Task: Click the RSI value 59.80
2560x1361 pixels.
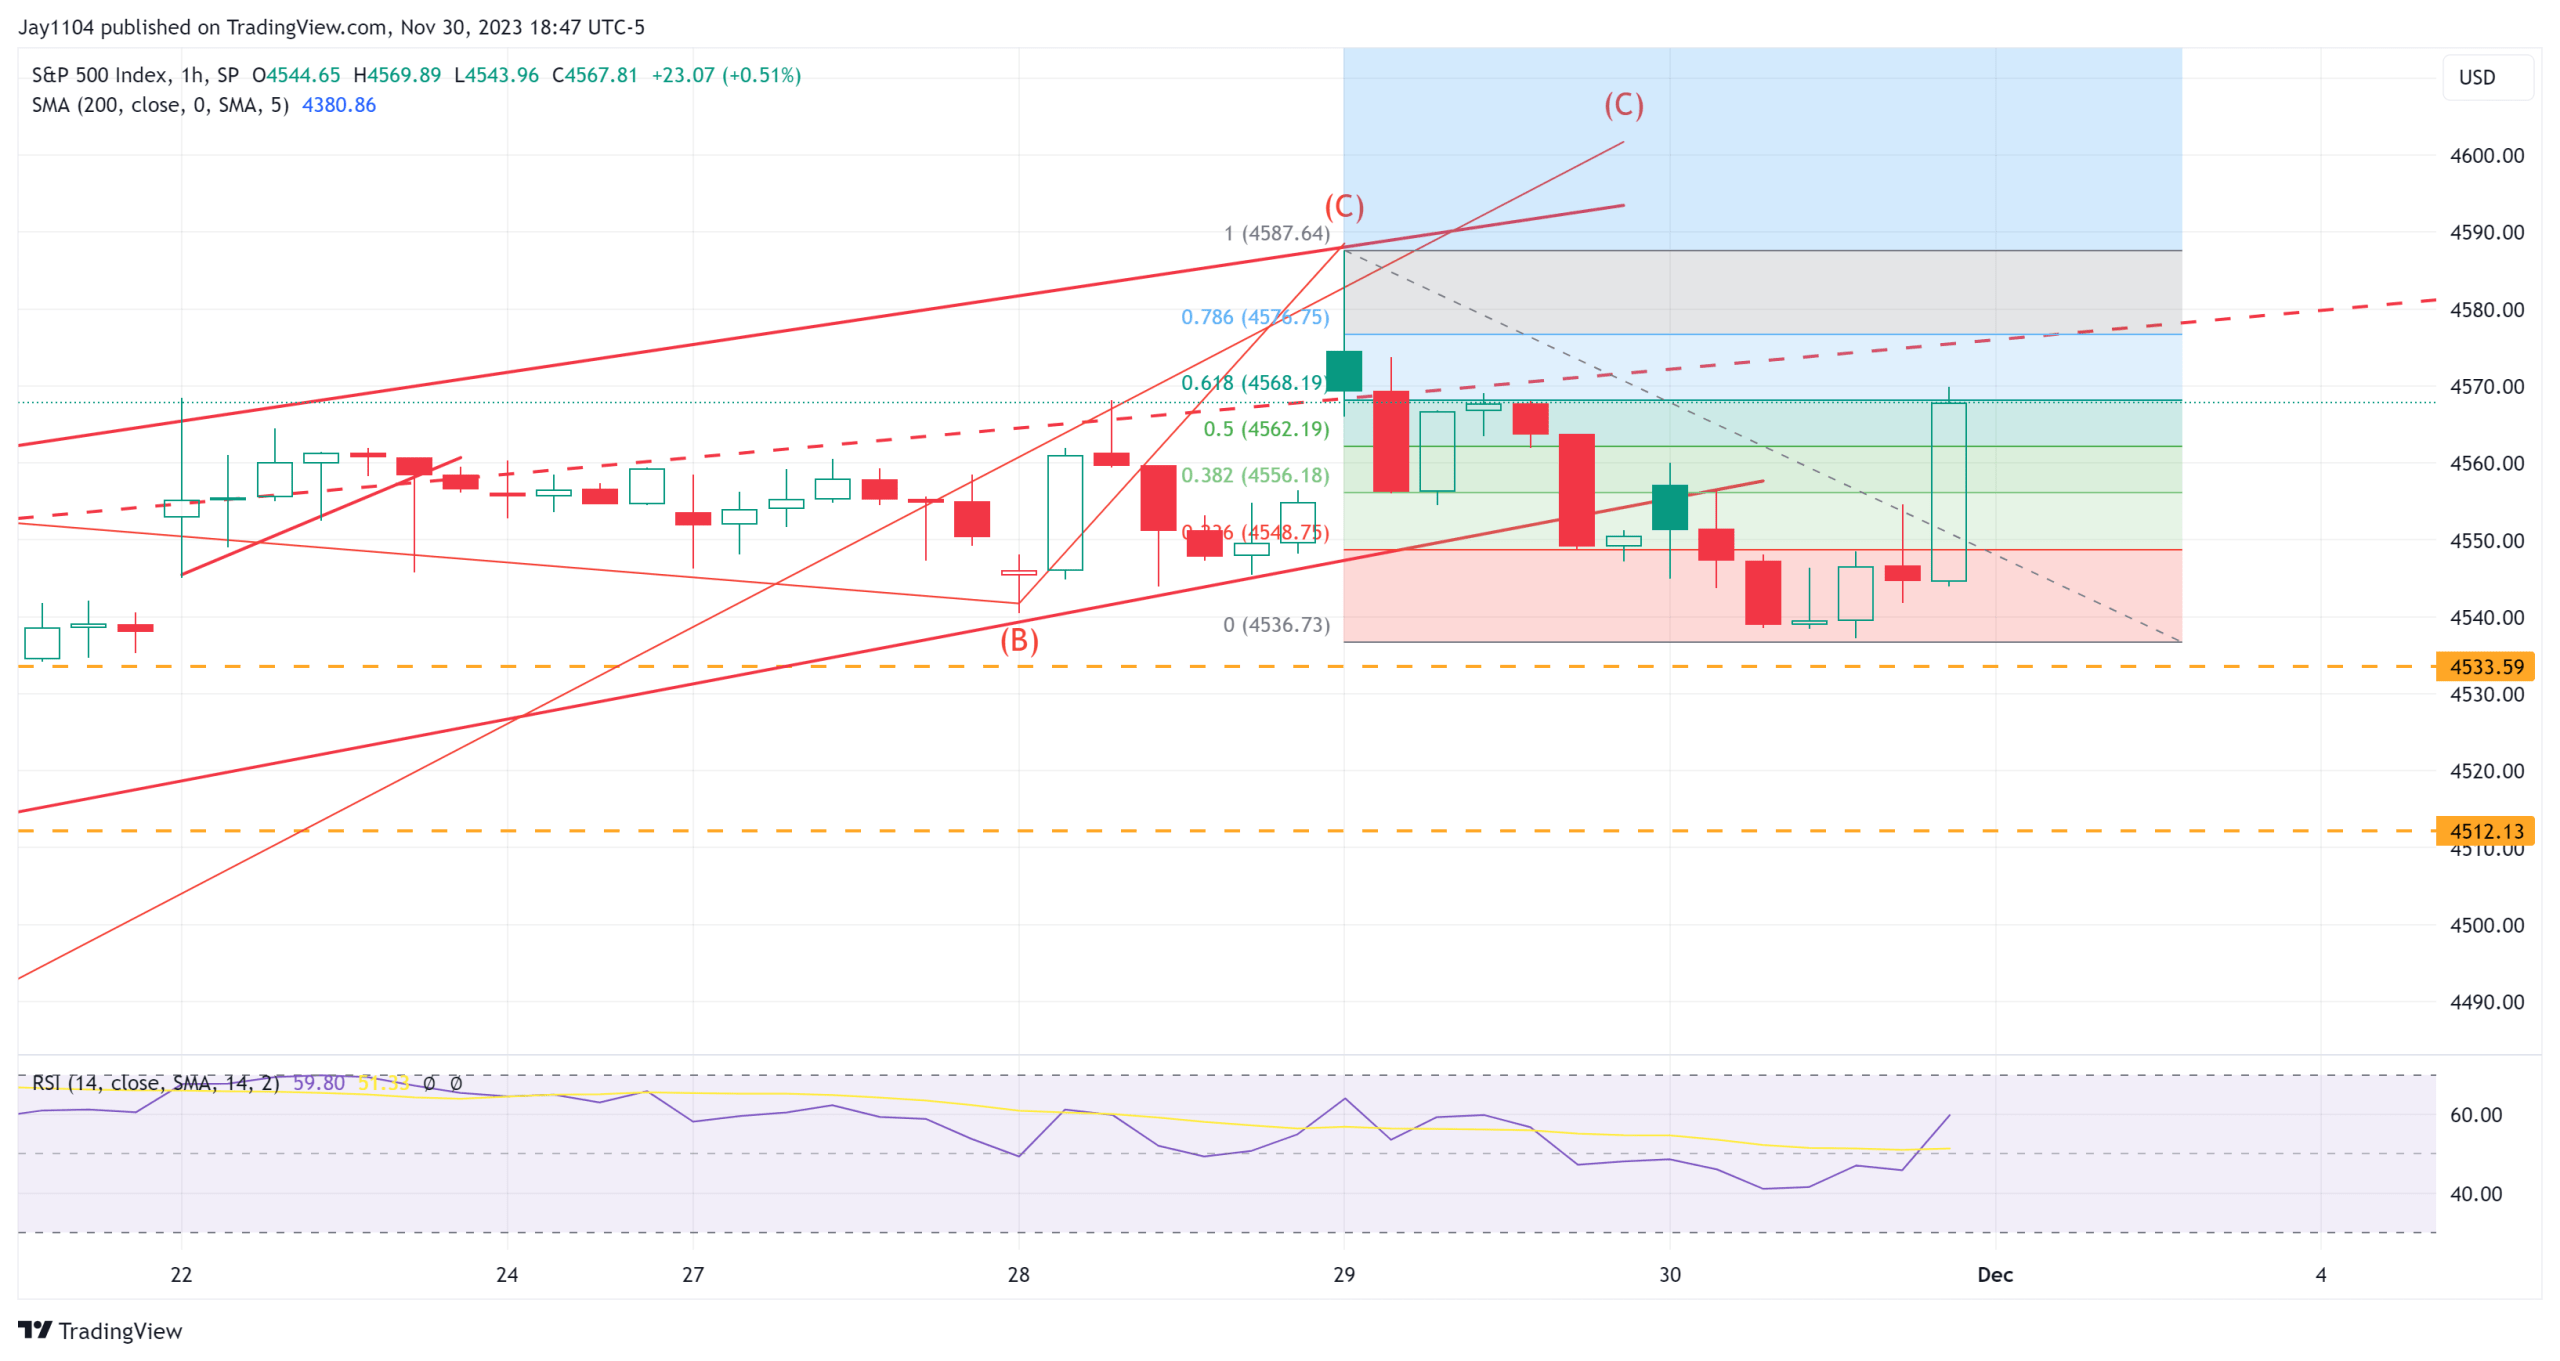Action: click(318, 1083)
